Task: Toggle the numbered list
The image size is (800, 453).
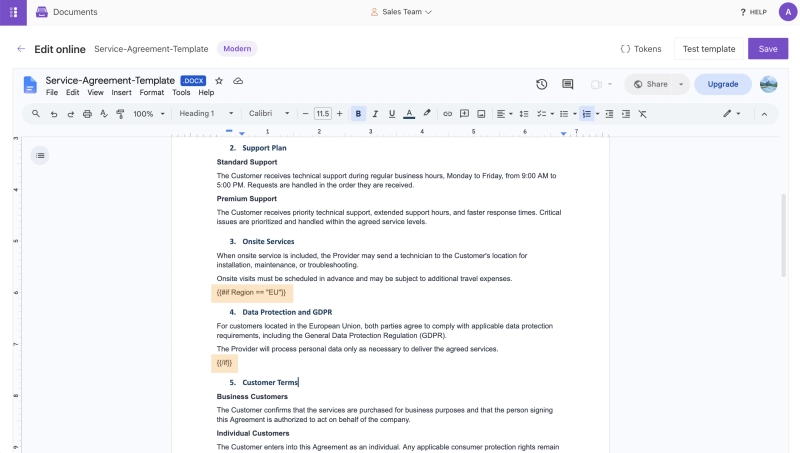Action: tap(587, 114)
